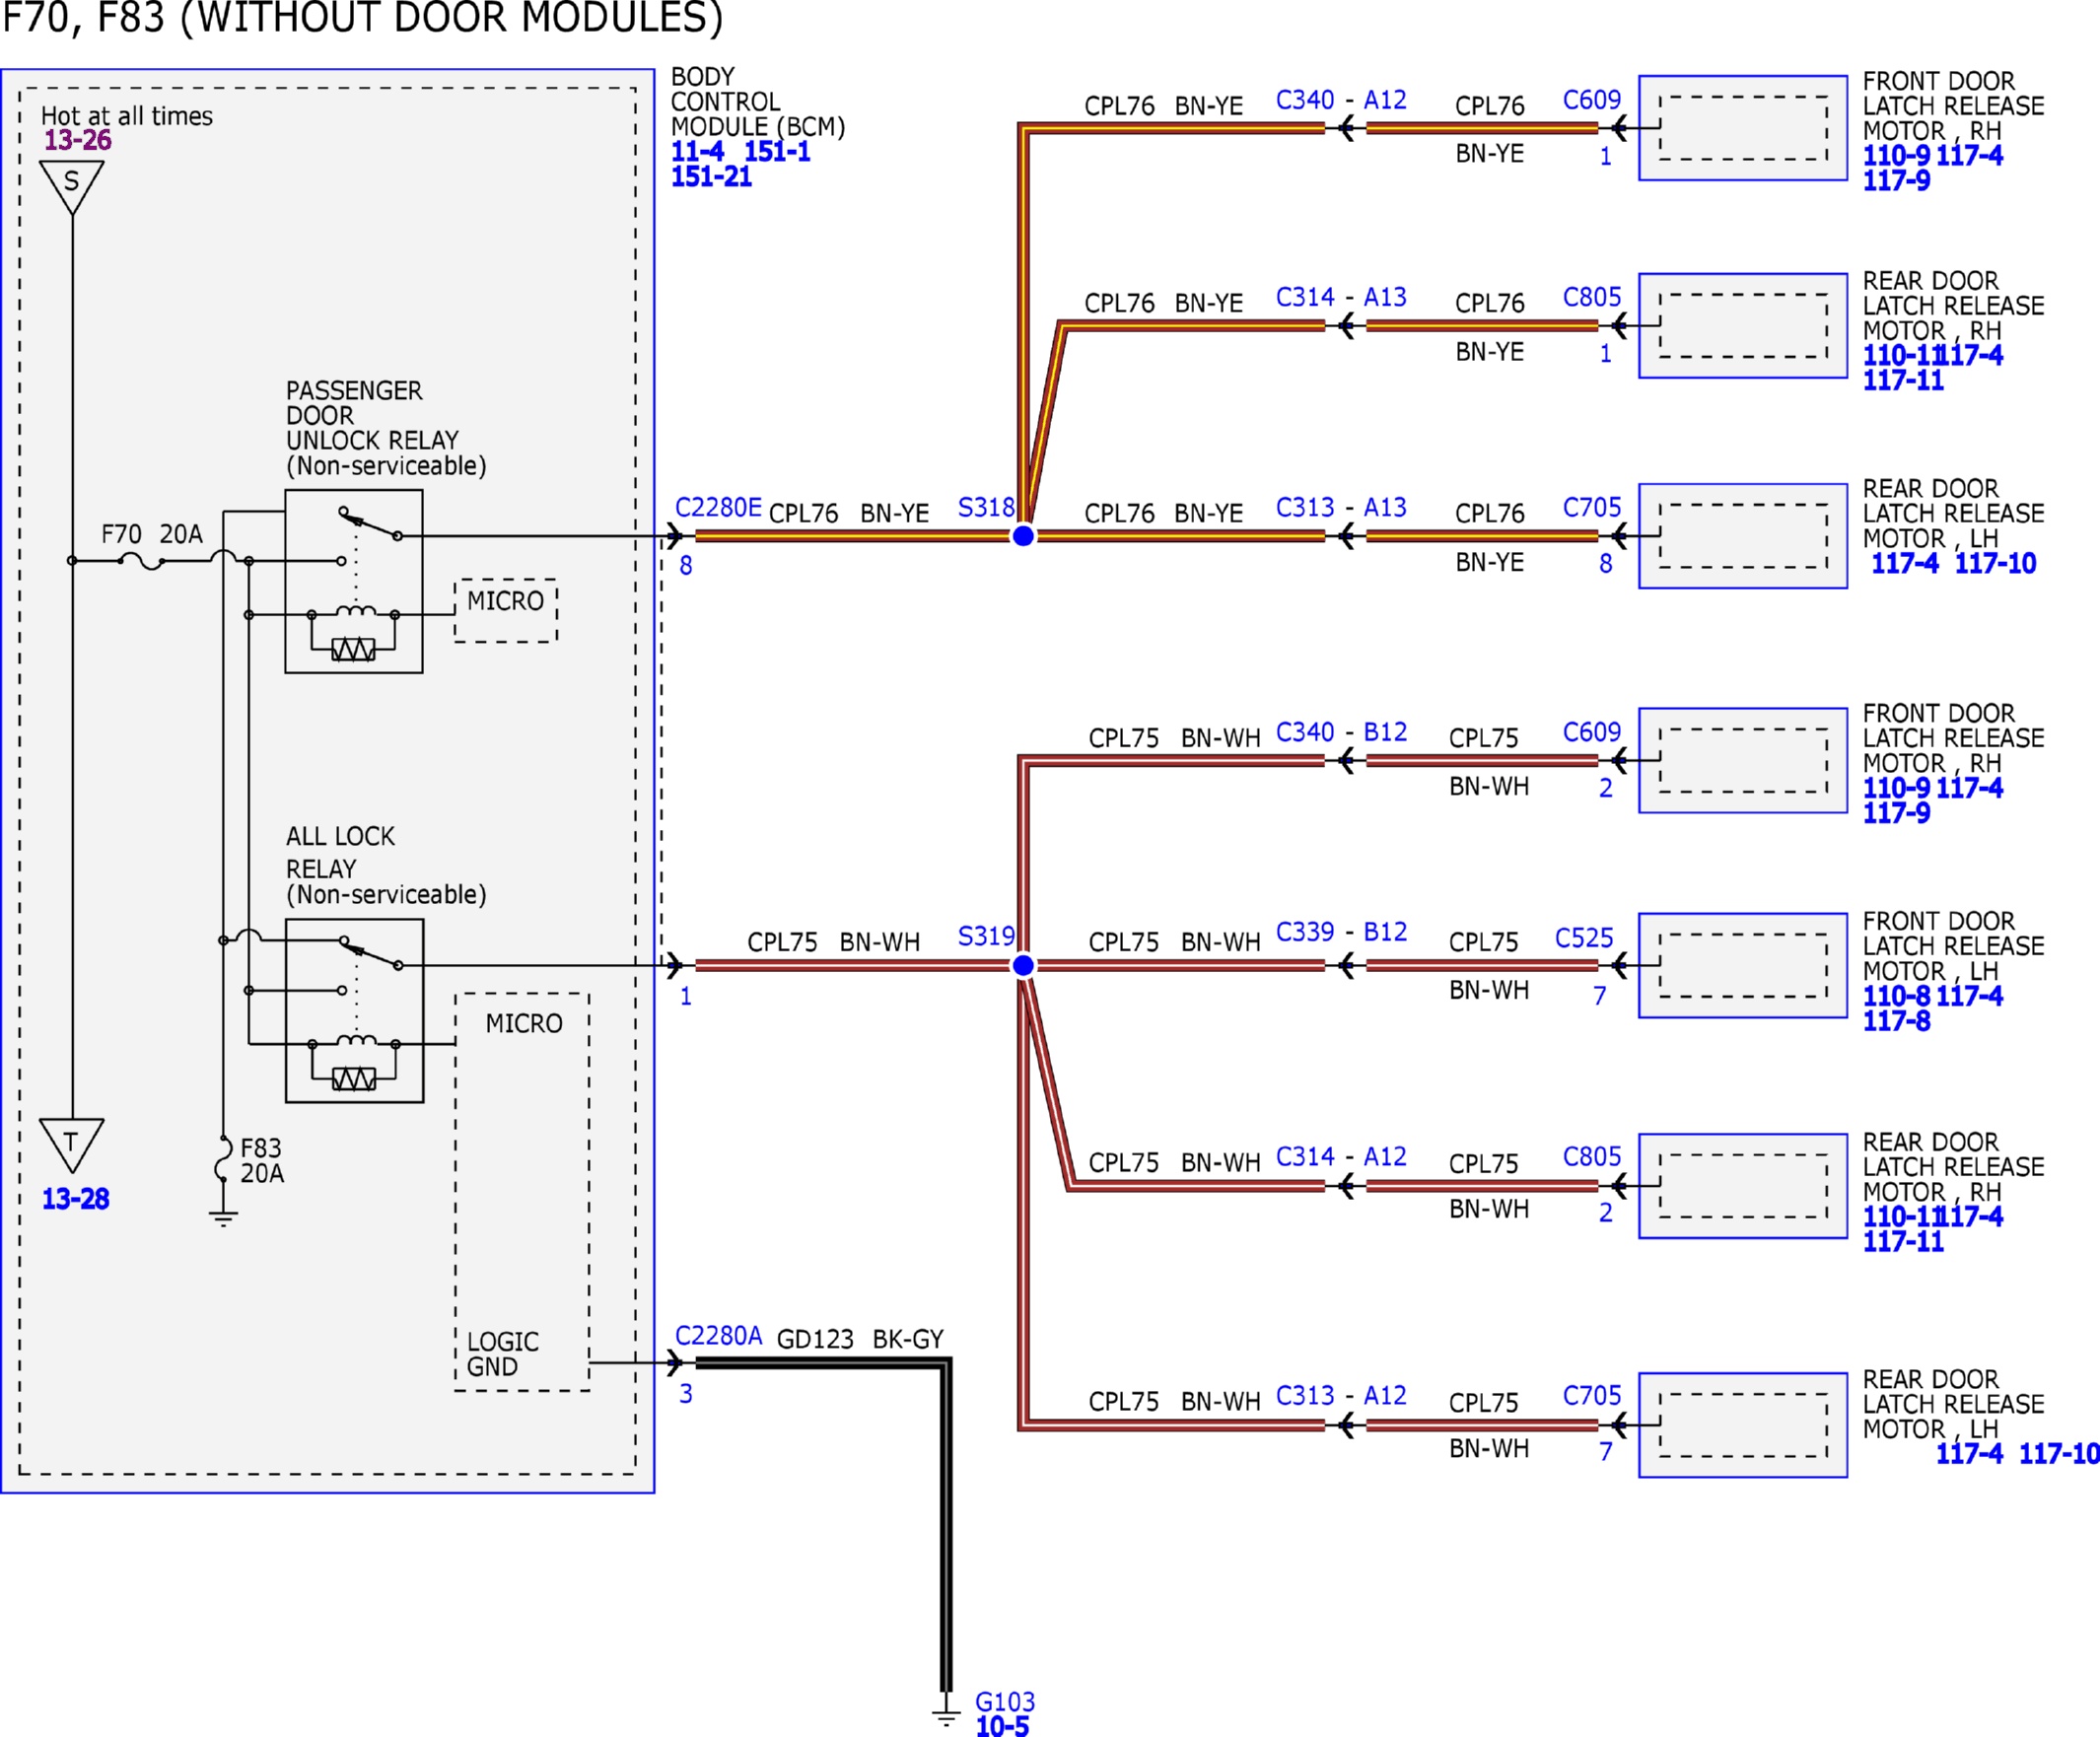Open page reference 13-26 link
Image resolution: width=2100 pixels, height=1737 pixels.
click(x=78, y=141)
